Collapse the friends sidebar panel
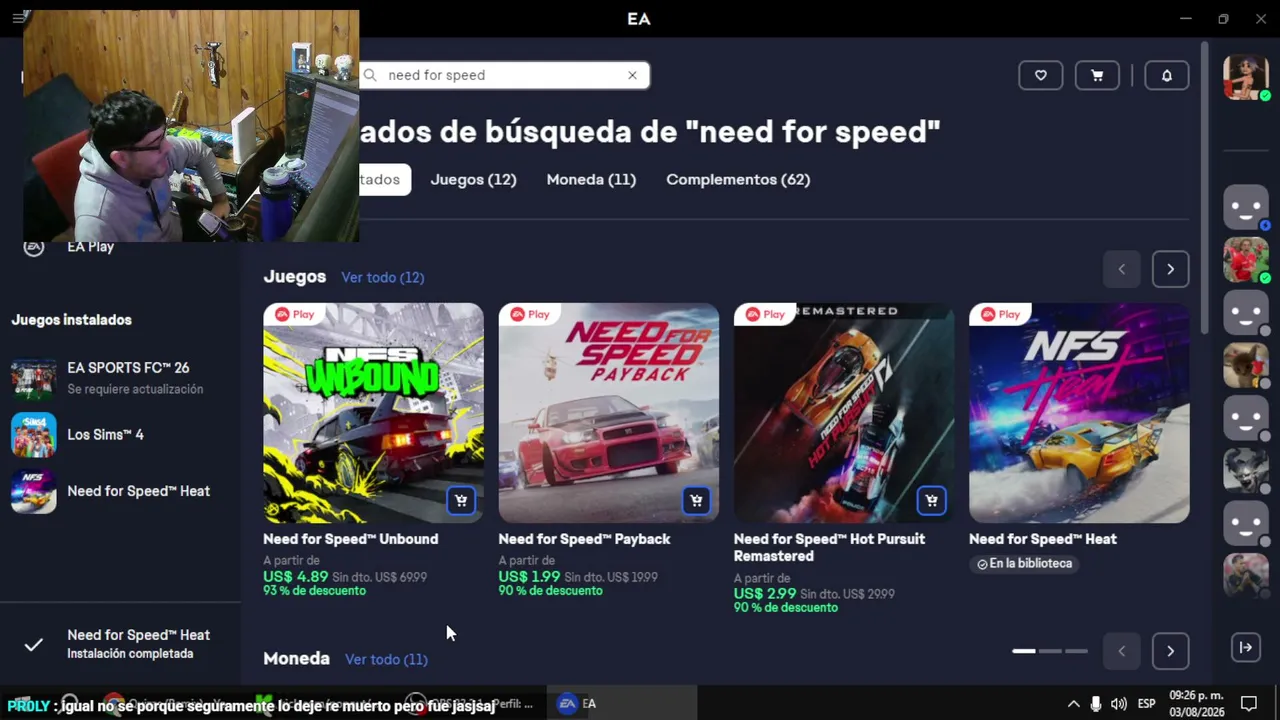This screenshot has width=1280, height=720. (x=1246, y=647)
